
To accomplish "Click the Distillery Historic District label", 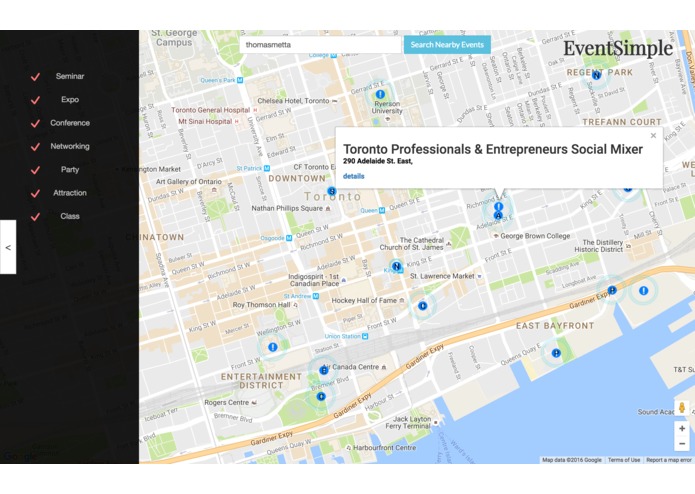I will click(599, 246).
